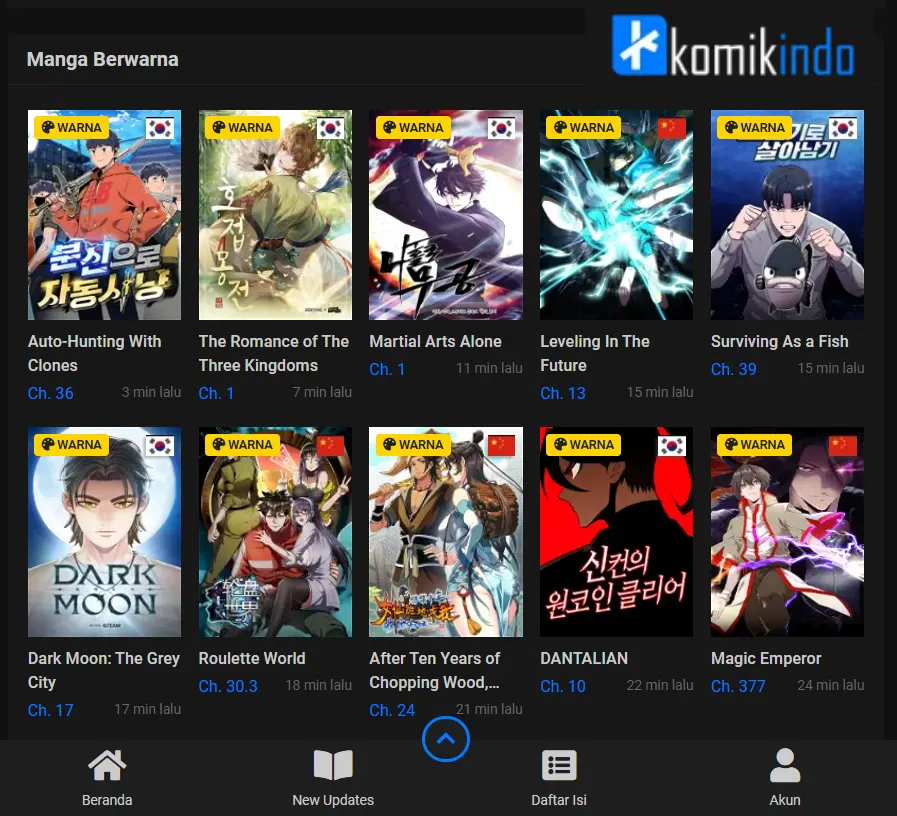897x816 pixels.
Task: Click Martial Arts Alone cover image
Action: coord(446,215)
